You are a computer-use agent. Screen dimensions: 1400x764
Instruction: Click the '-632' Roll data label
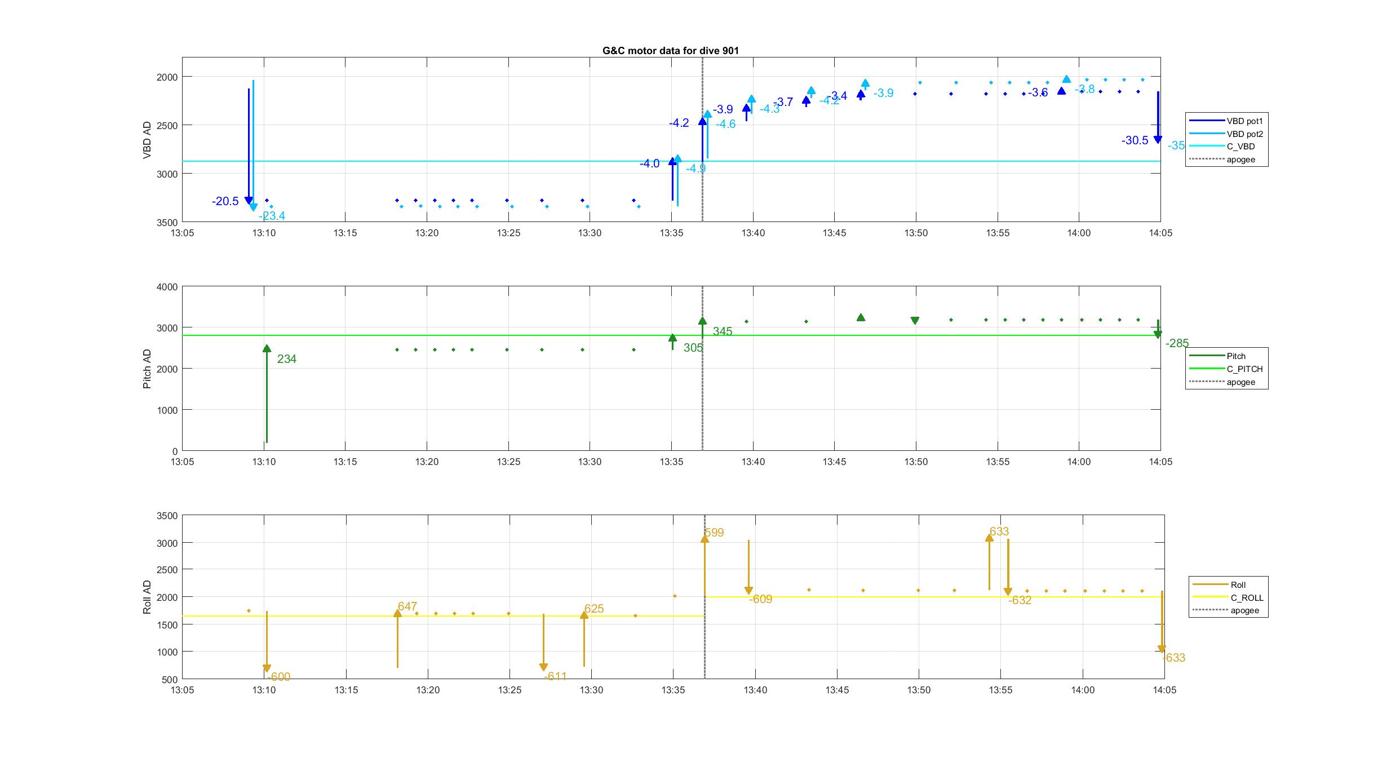point(1020,601)
